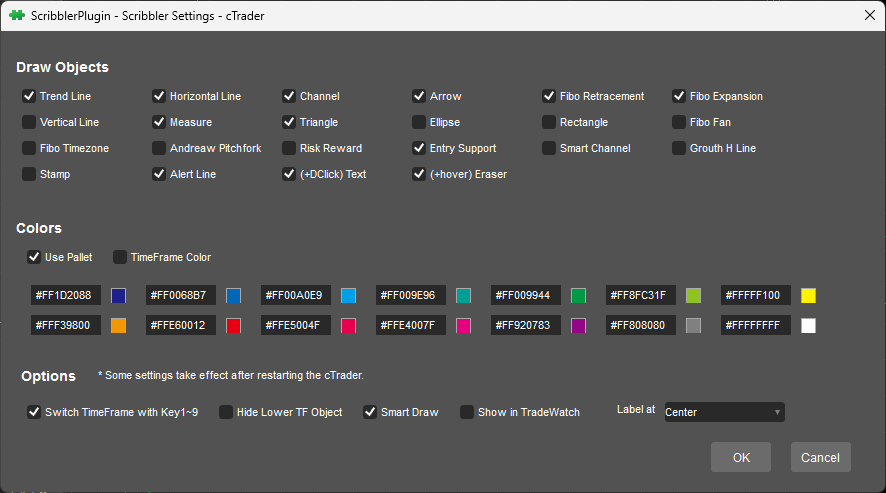
Task: Edit the #FFFFFFFF hex color field
Action: pyautogui.click(x=756, y=325)
